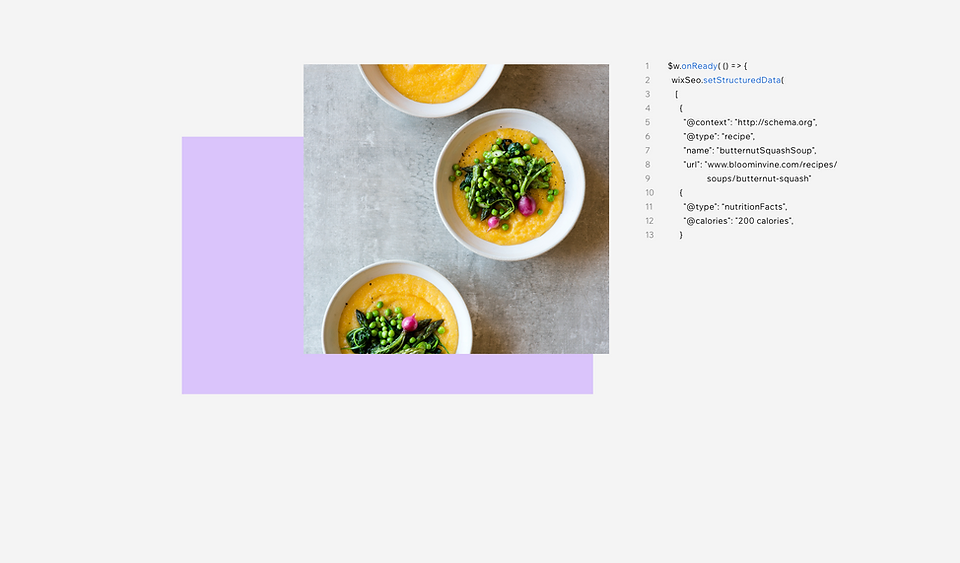This screenshot has width=960, height=563.
Task: Click line number 13 in the gutter
Action: pos(650,235)
